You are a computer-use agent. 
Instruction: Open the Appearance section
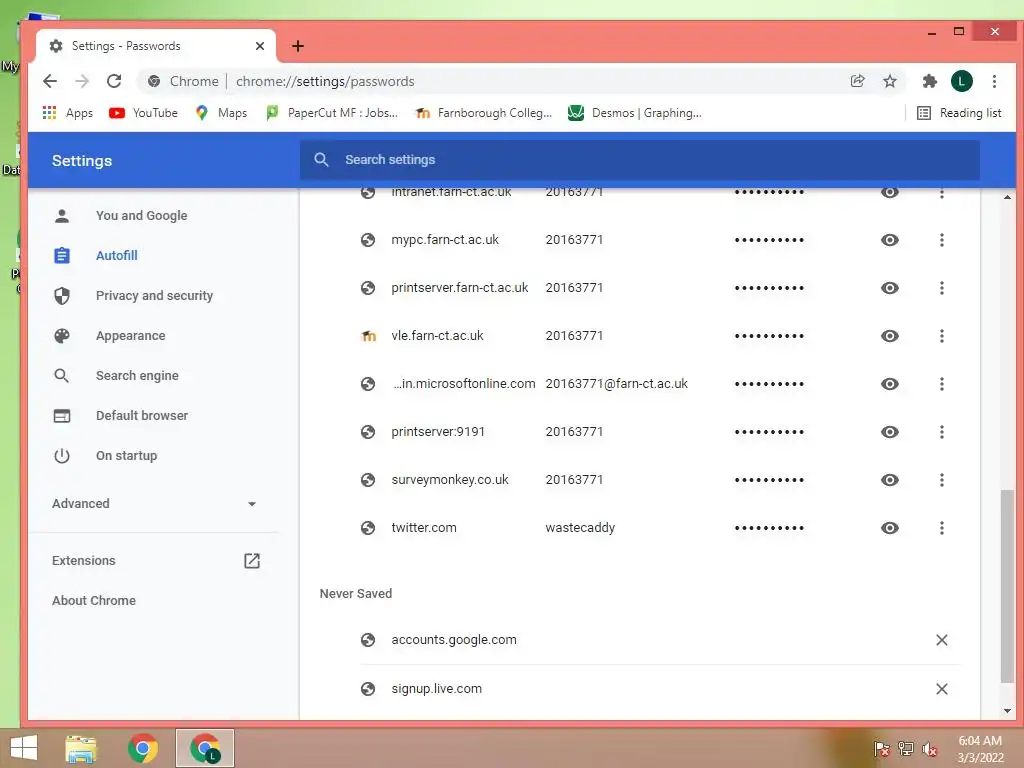pyautogui.click(x=130, y=336)
